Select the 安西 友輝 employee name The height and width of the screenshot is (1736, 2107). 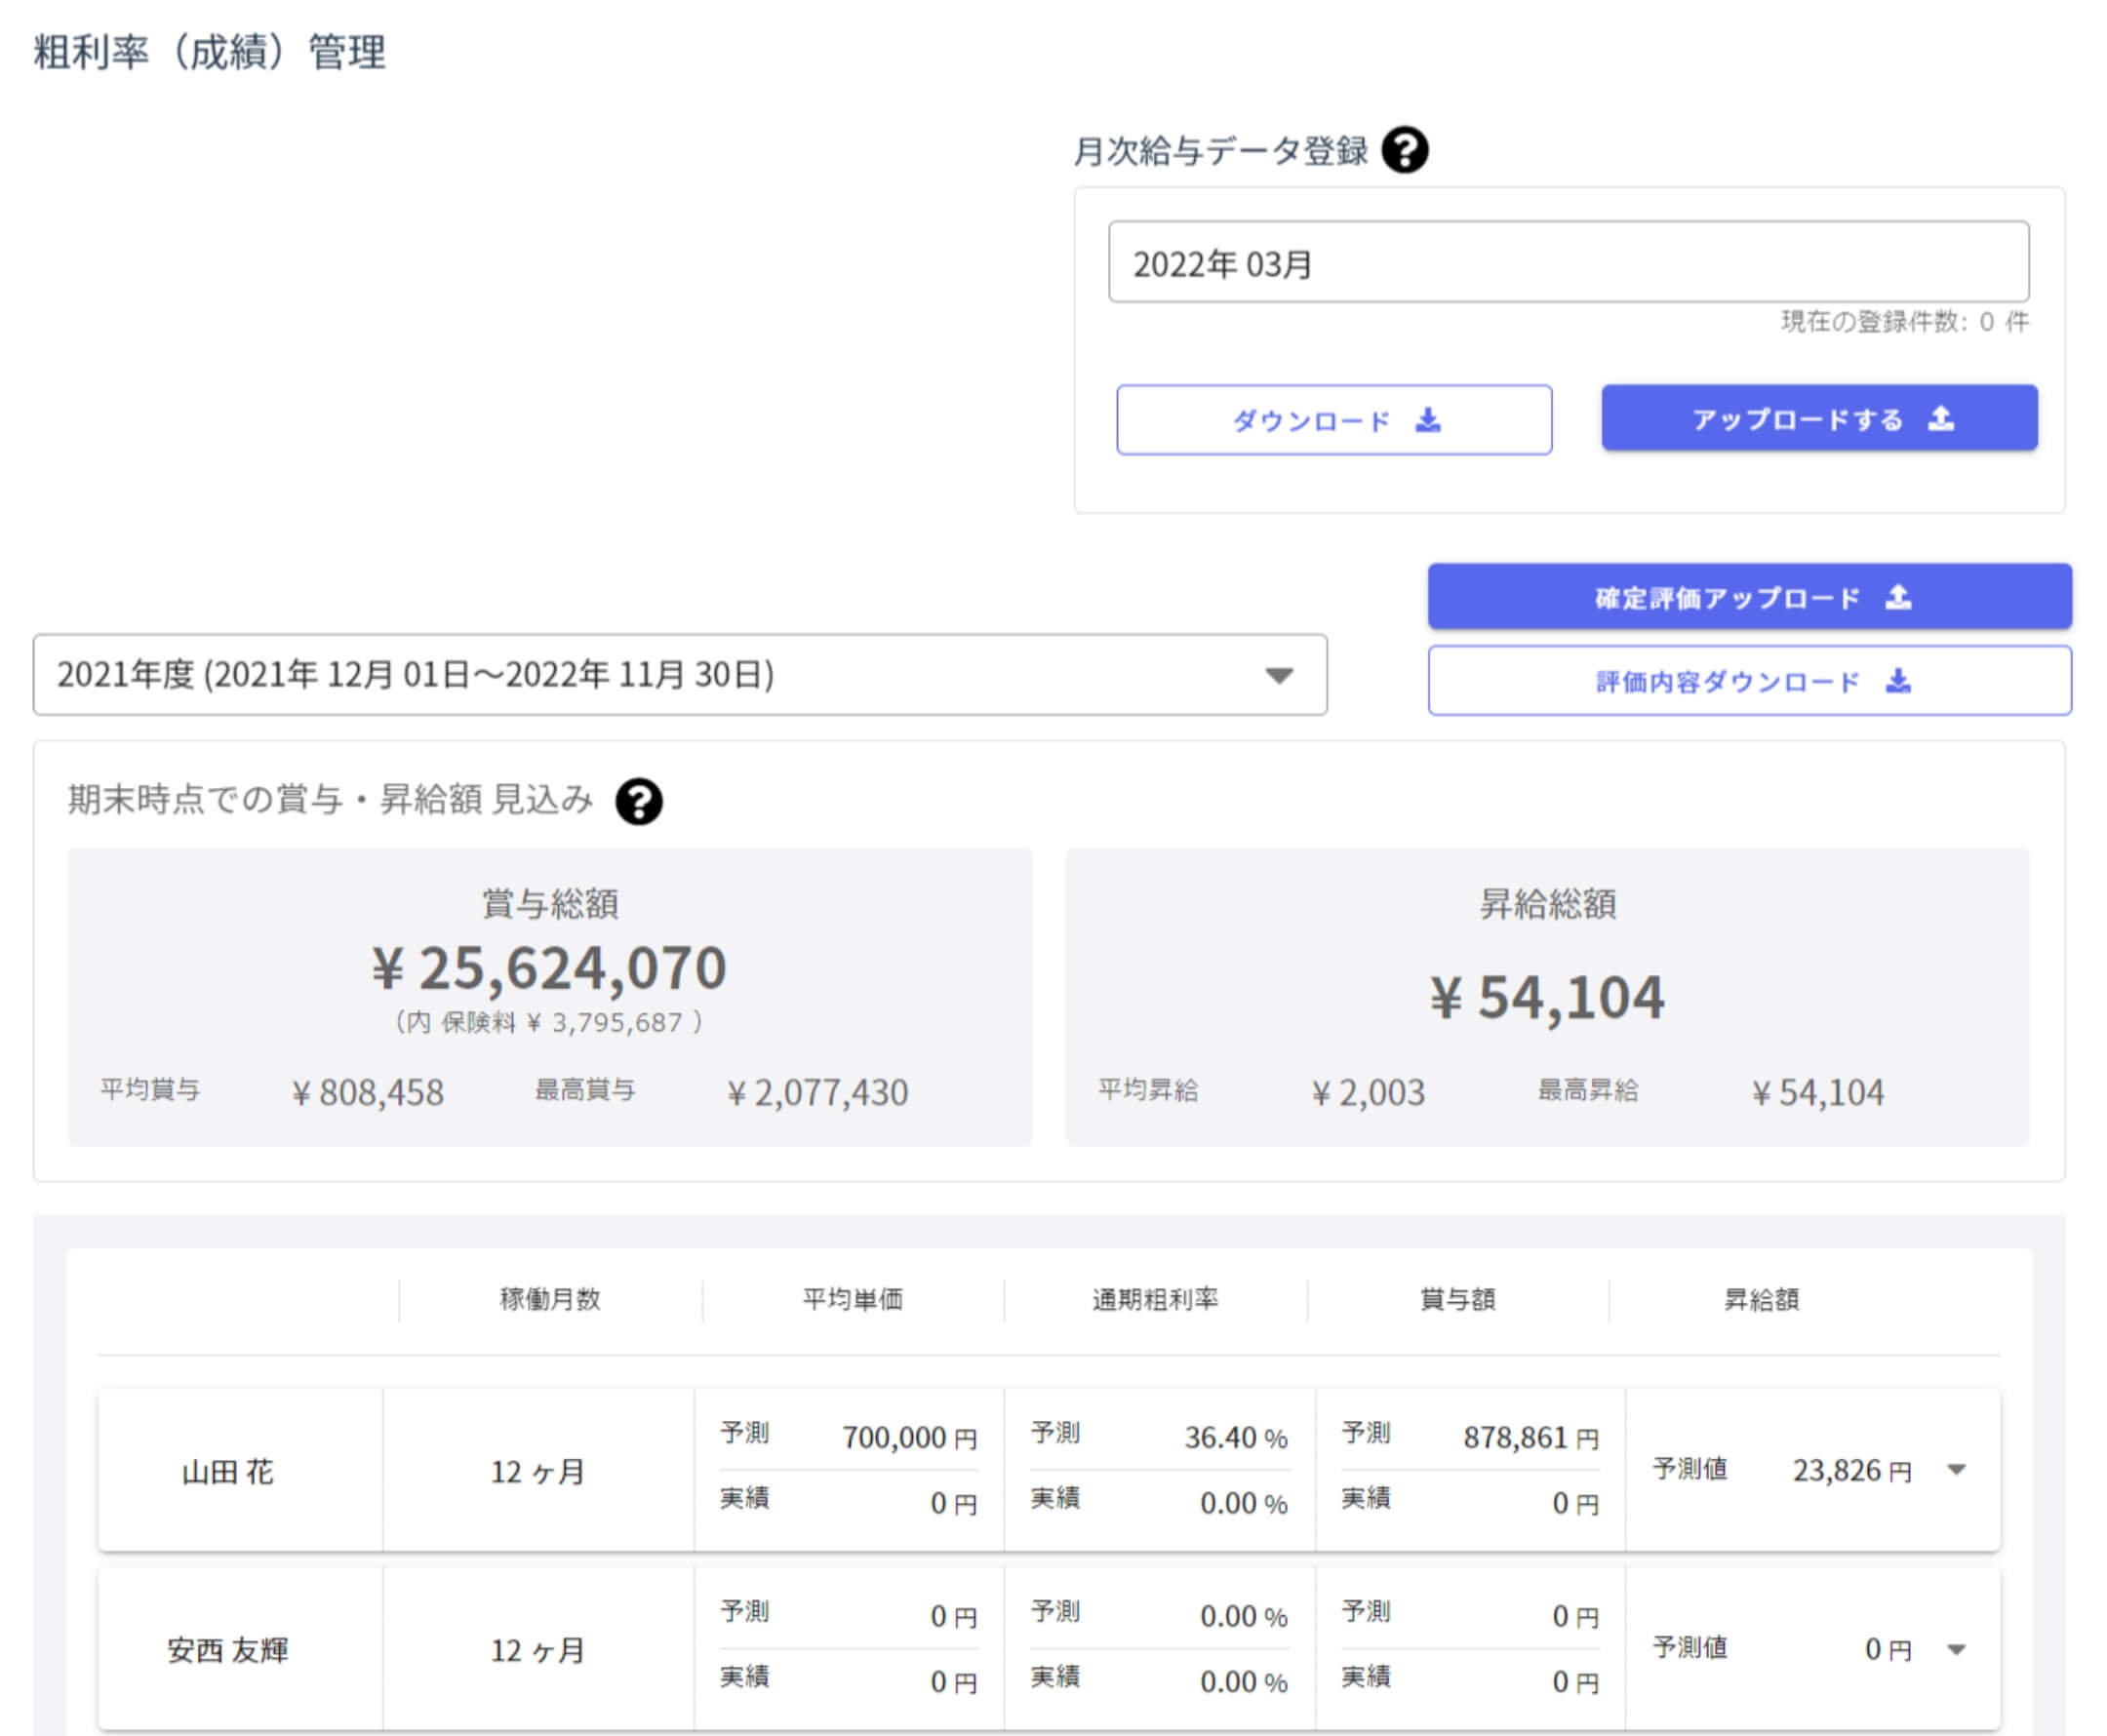pyautogui.click(x=227, y=1650)
